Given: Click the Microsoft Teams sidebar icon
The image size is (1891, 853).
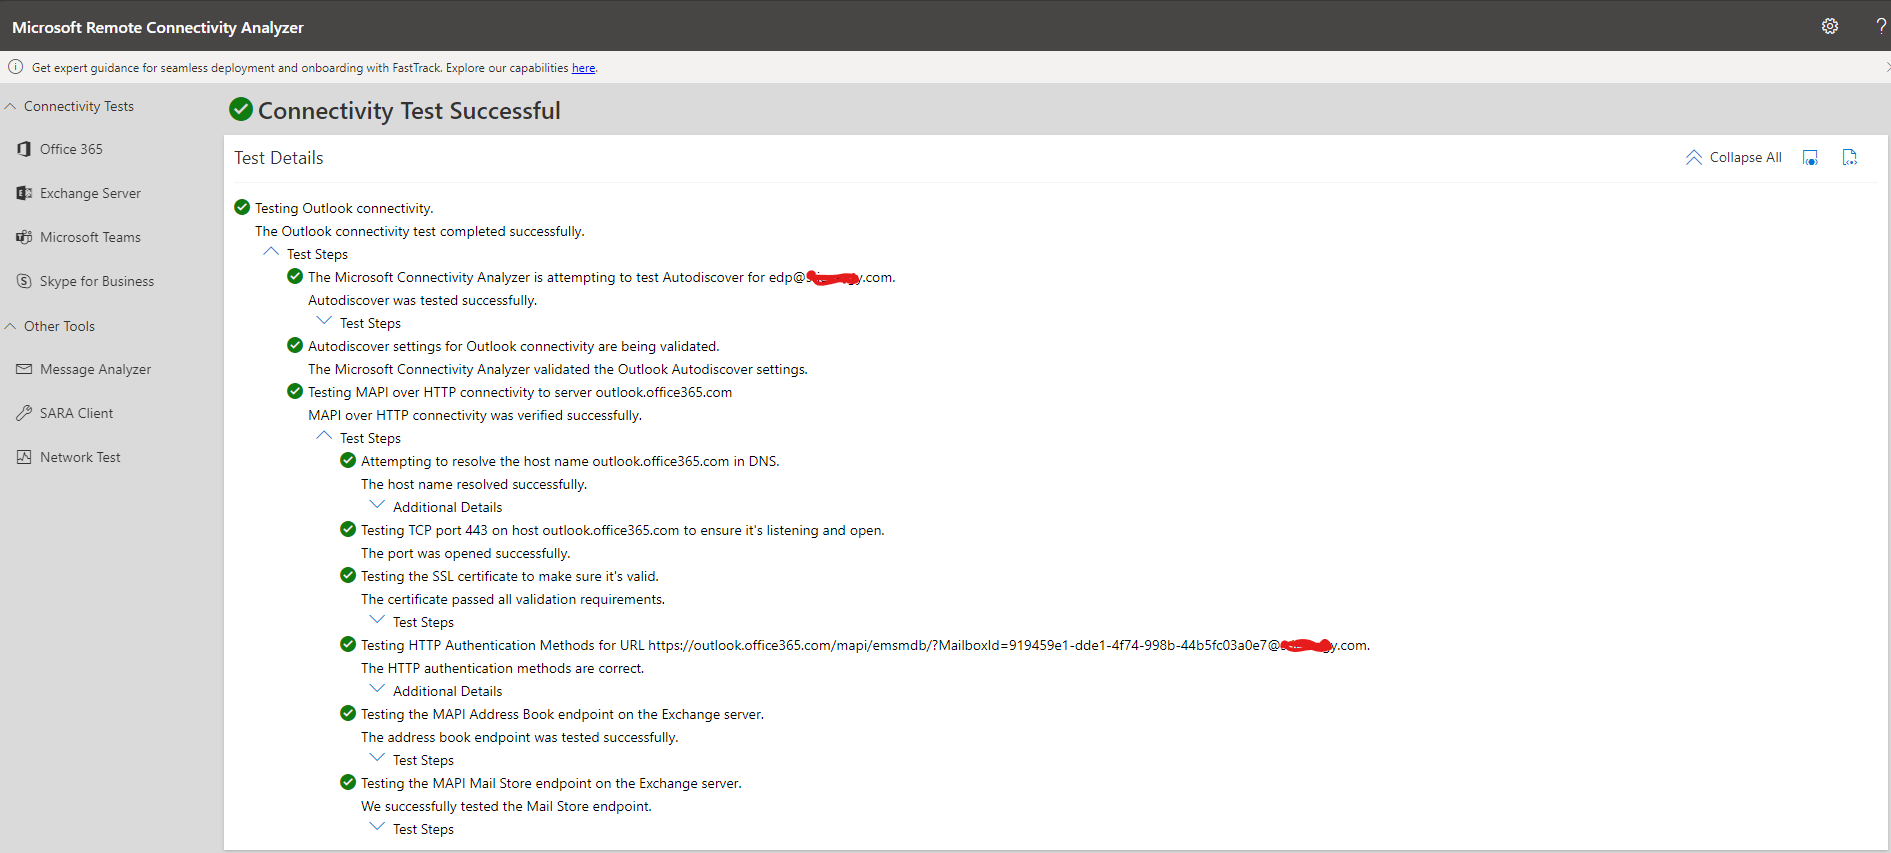Looking at the screenshot, I should 24,237.
